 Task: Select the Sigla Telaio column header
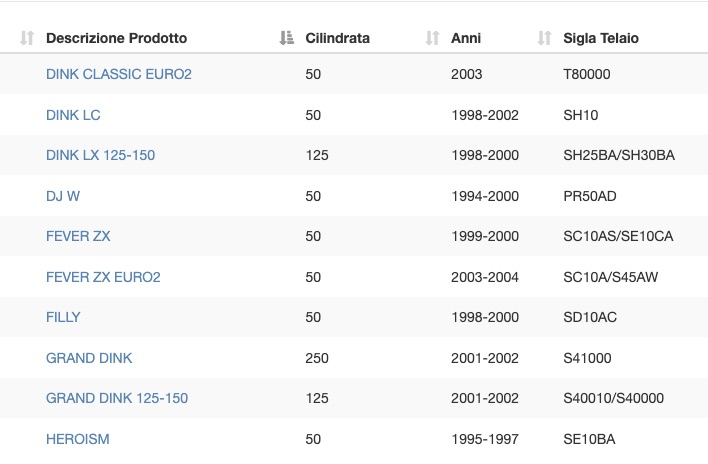point(601,38)
